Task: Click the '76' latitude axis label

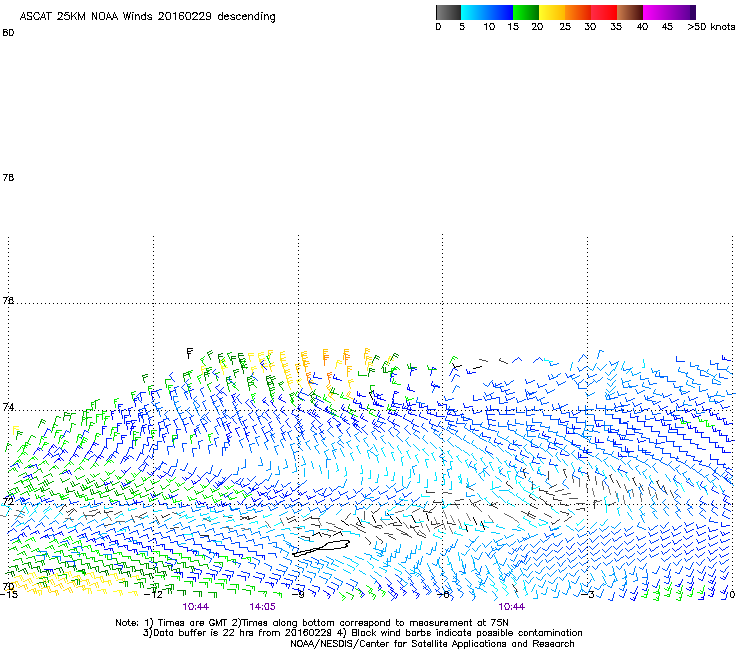Action: [8, 300]
